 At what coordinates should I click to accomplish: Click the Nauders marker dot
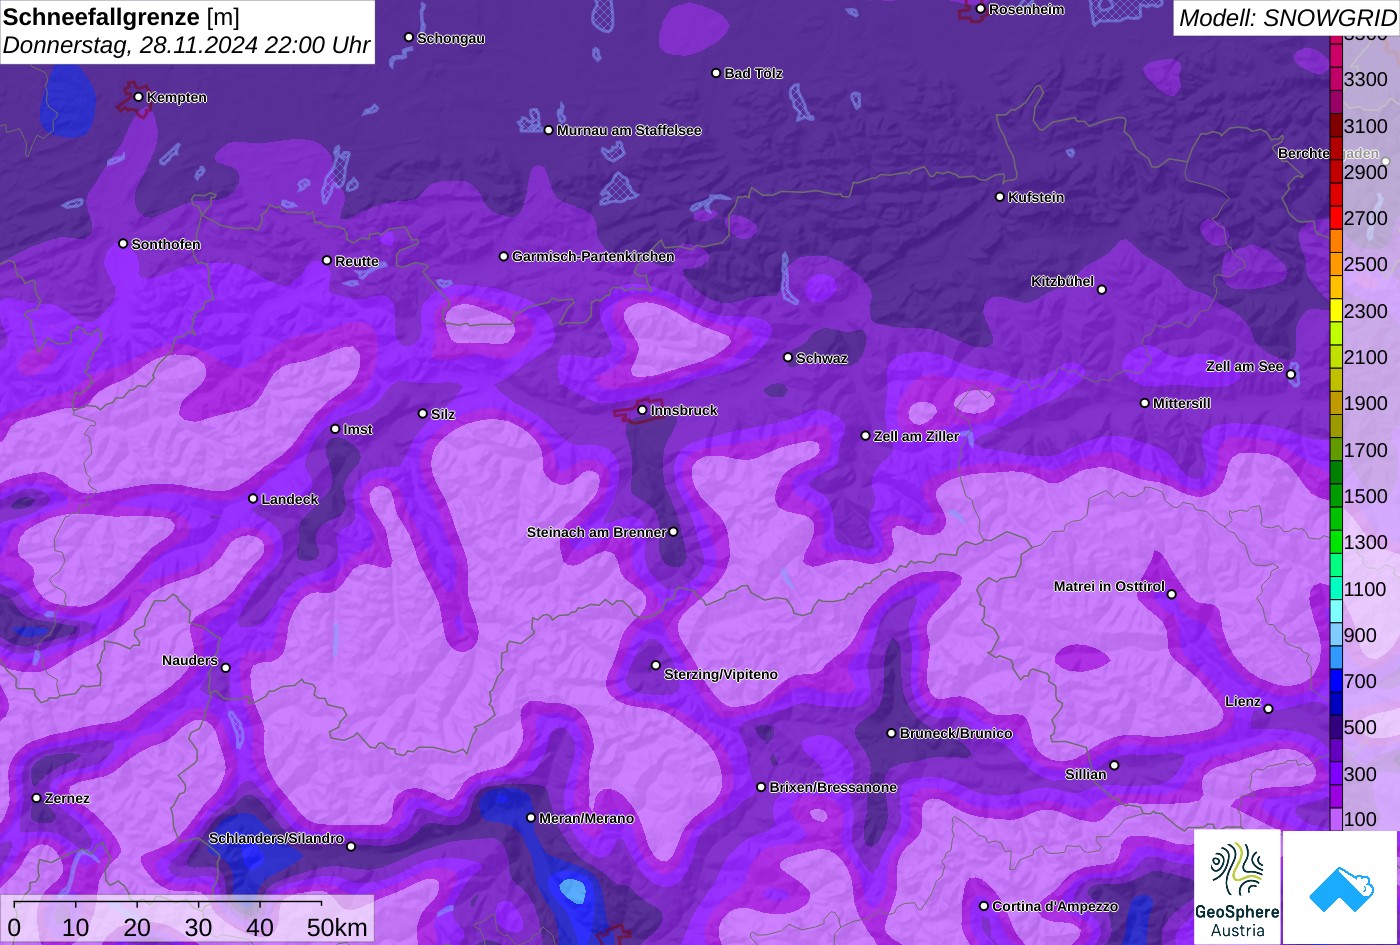[226, 668]
